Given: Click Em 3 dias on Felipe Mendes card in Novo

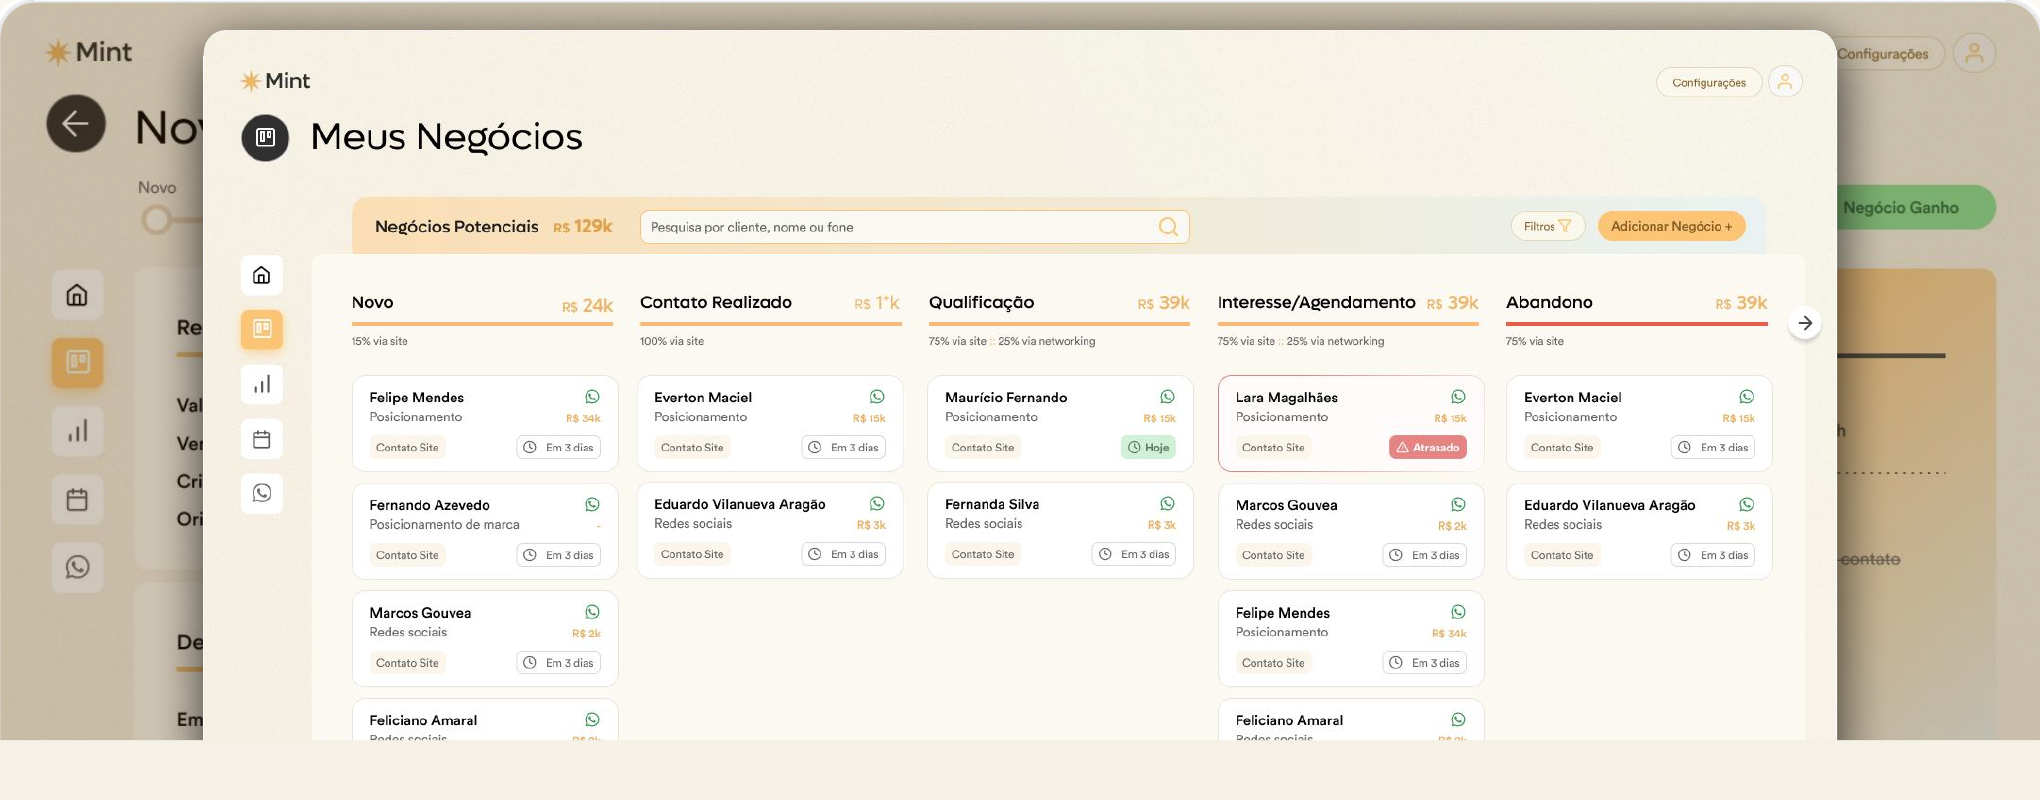Looking at the screenshot, I should (559, 447).
